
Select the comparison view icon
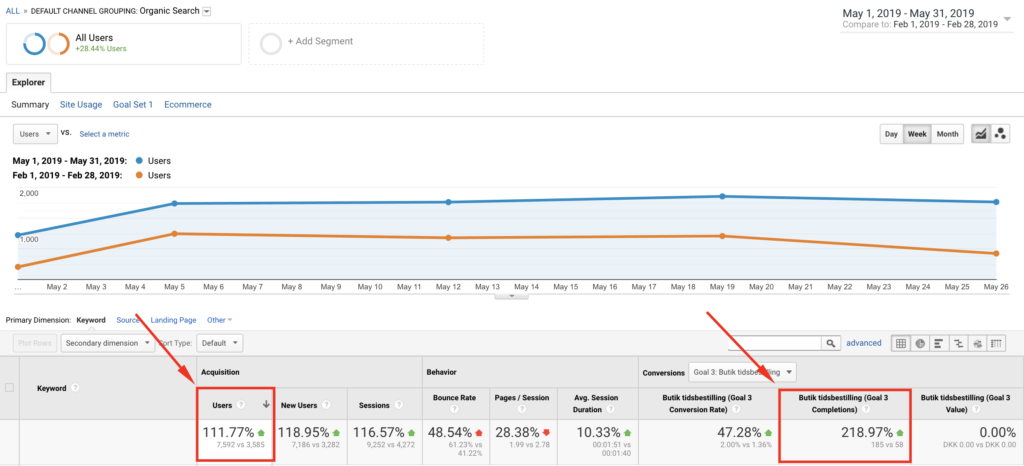958,343
